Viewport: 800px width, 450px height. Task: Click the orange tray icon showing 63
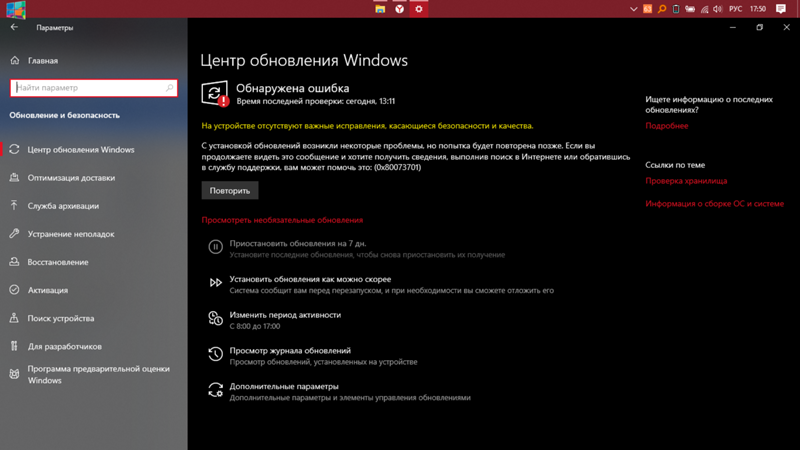click(647, 9)
